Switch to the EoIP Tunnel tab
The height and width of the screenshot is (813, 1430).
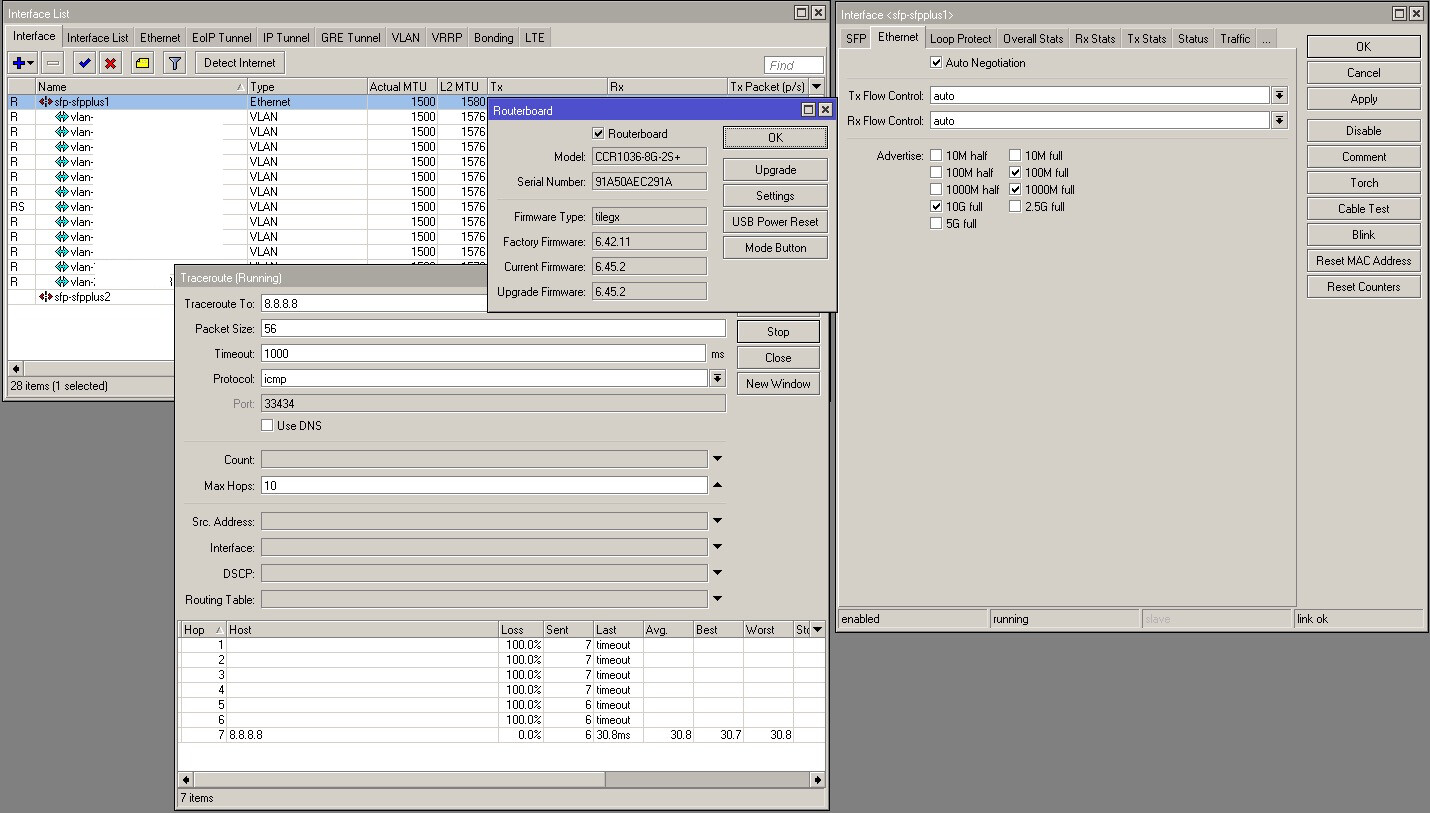tap(221, 38)
